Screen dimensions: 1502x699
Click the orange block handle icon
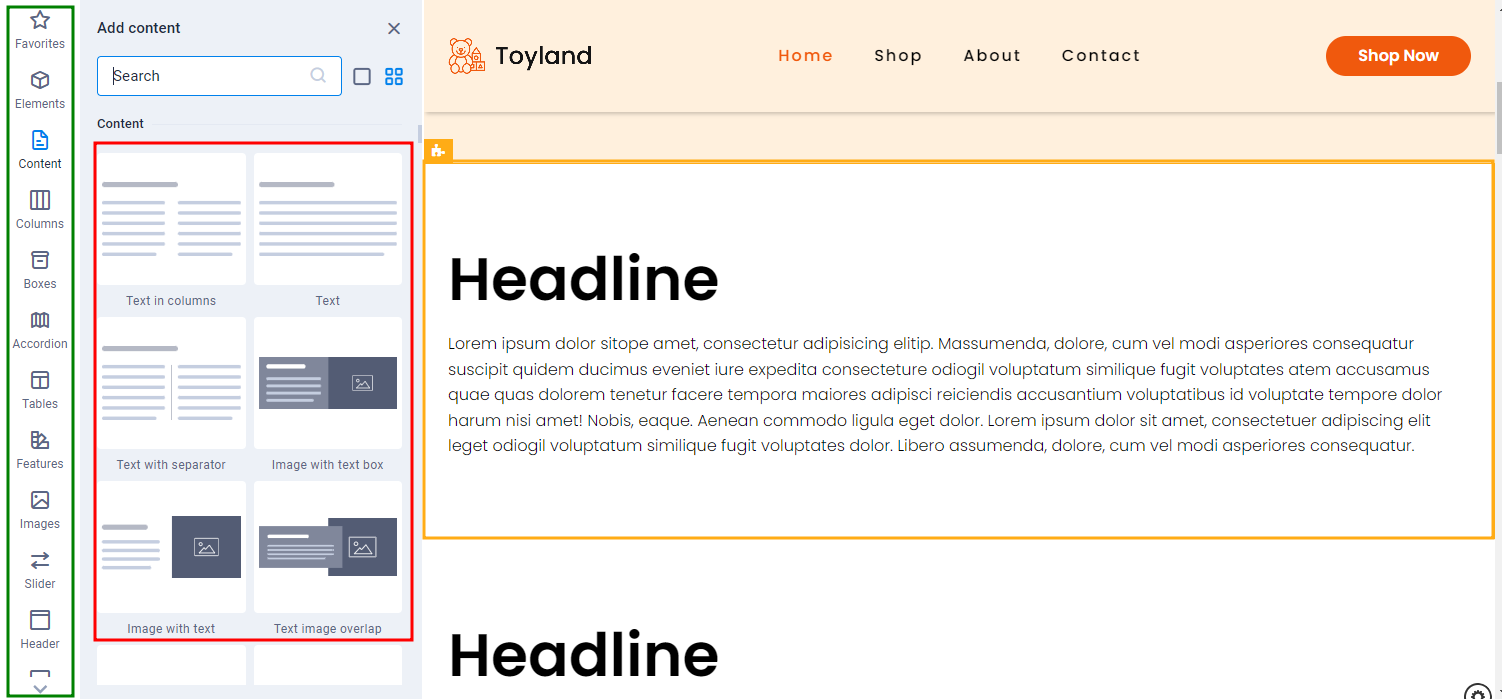438,151
